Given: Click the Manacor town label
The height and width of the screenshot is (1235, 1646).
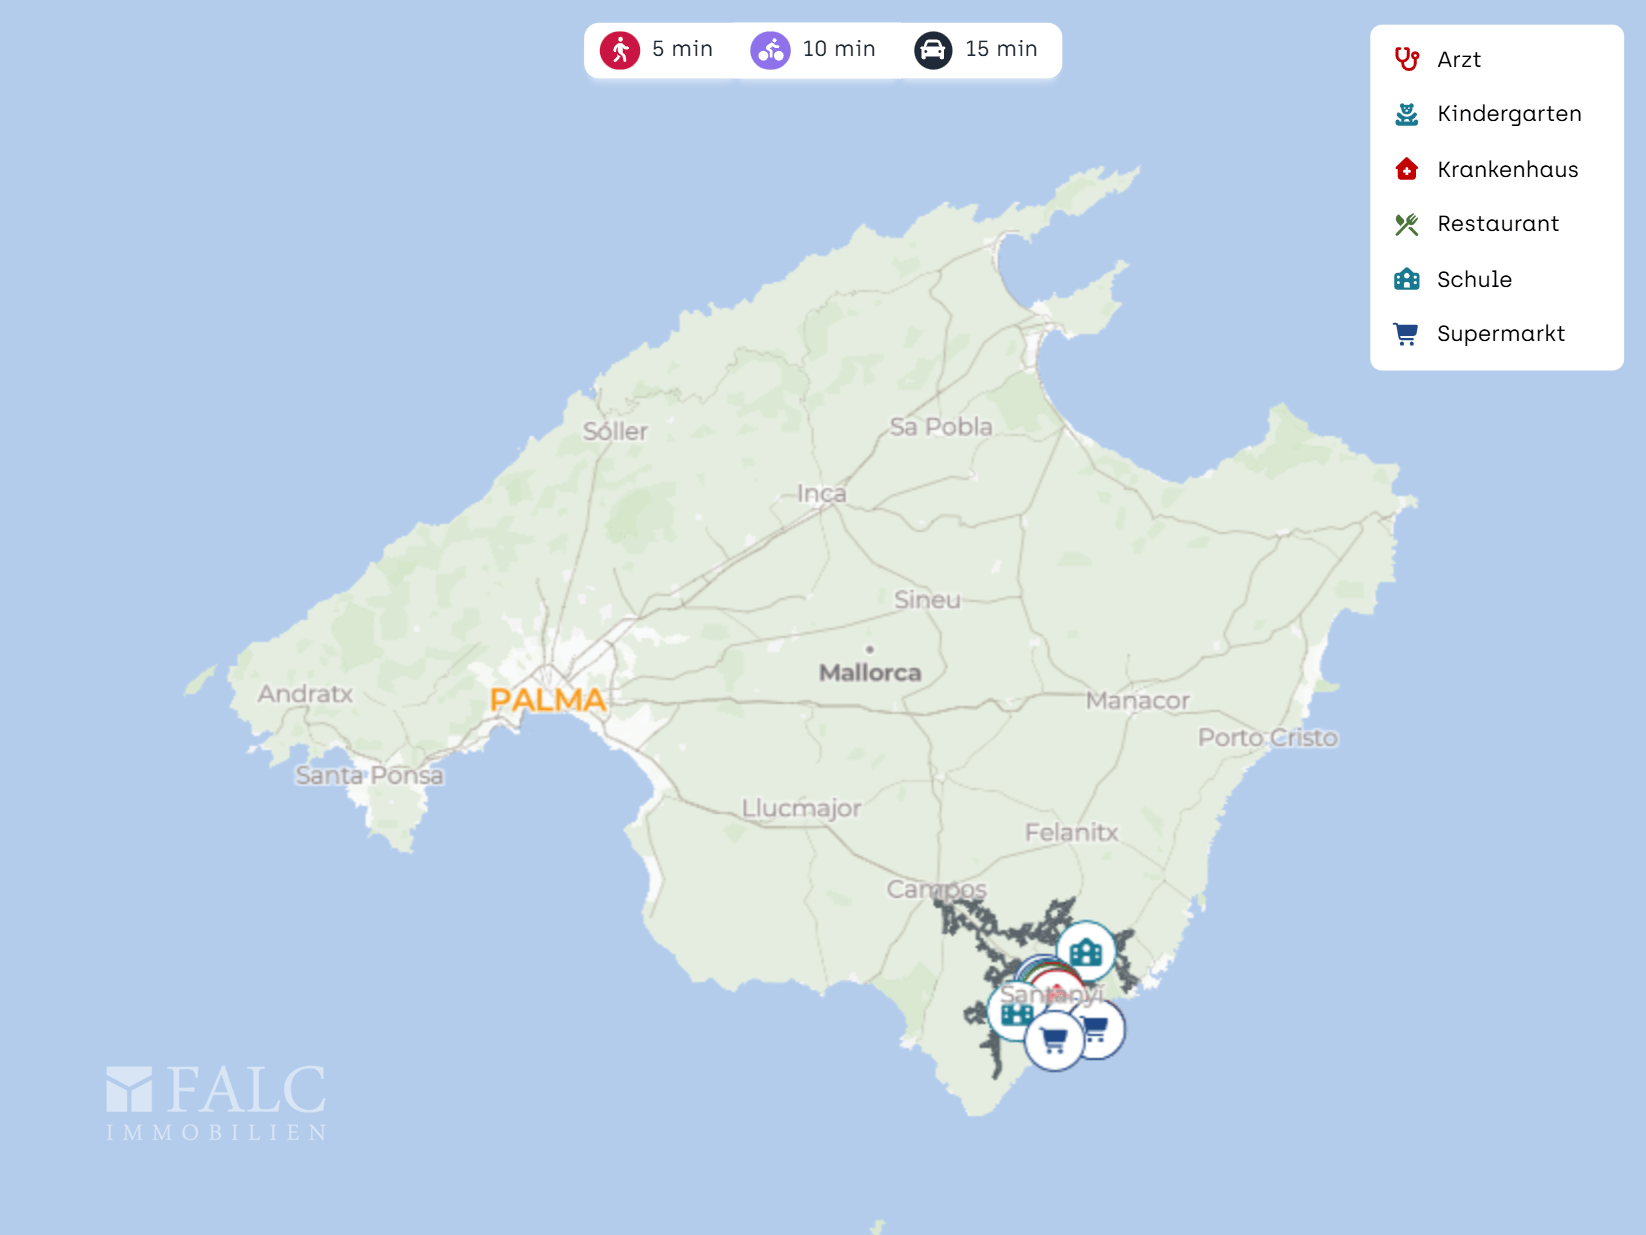Looking at the screenshot, I should (x=1137, y=701).
